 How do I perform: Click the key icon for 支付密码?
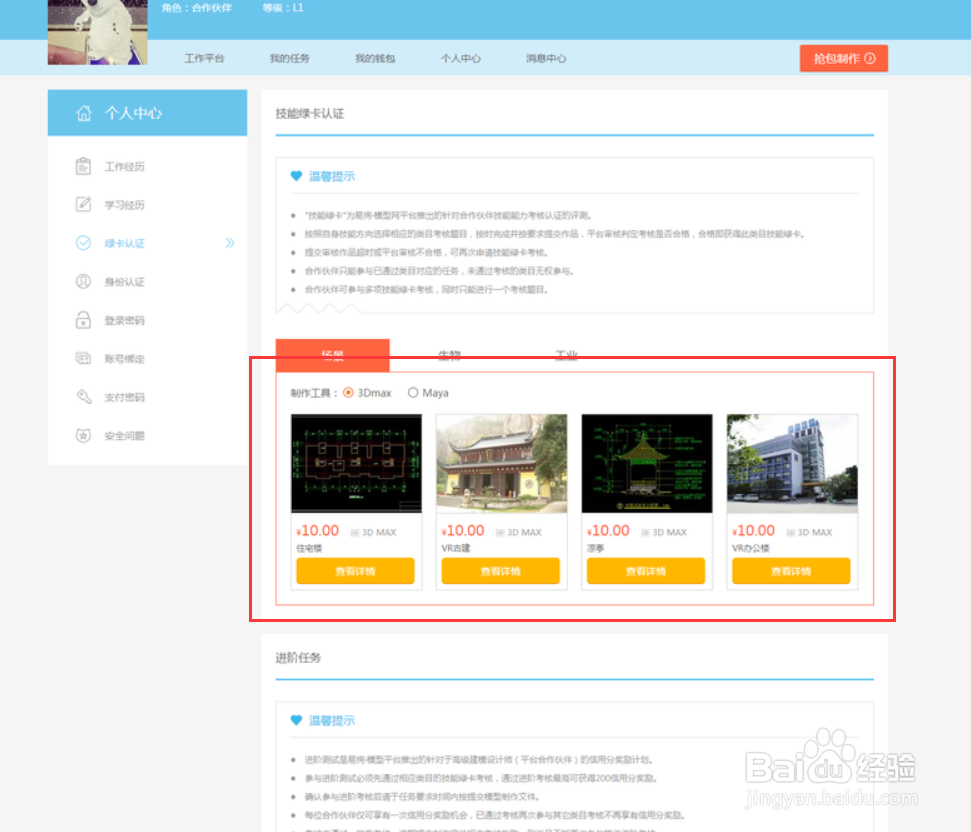[84, 397]
